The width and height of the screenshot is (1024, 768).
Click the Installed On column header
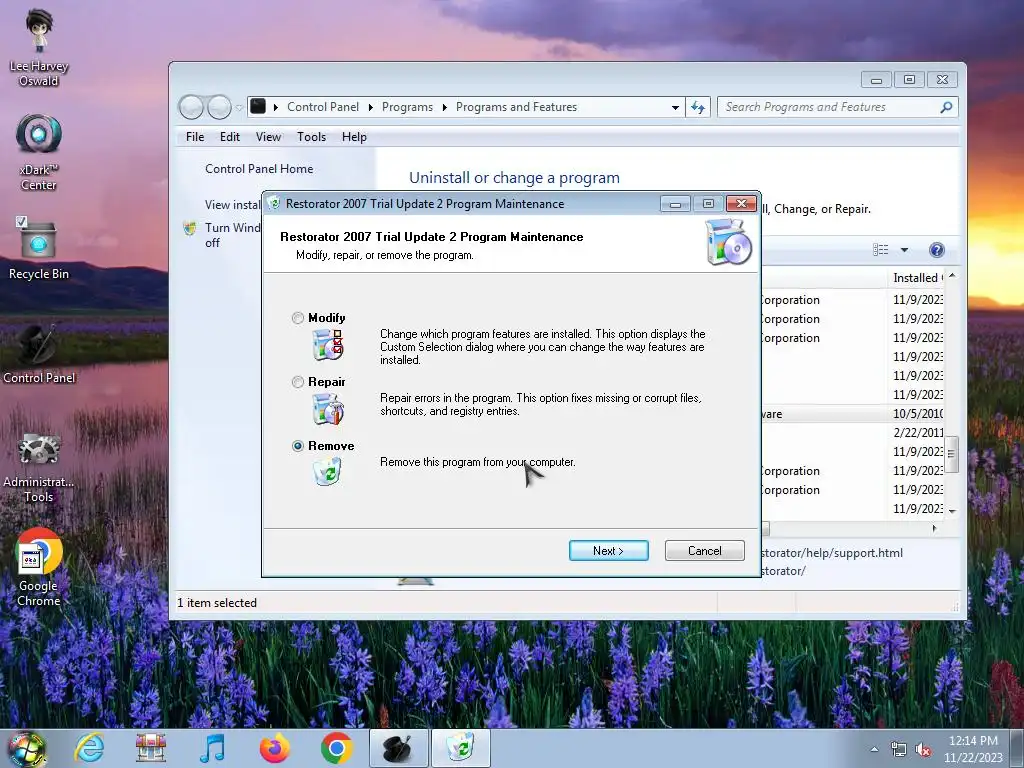pos(916,278)
